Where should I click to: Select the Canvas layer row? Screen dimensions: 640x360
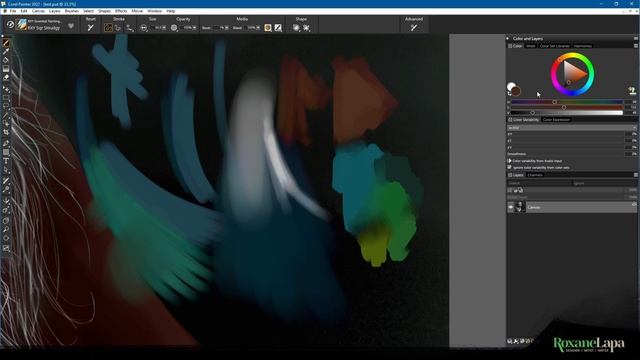pyautogui.click(x=571, y=207)
